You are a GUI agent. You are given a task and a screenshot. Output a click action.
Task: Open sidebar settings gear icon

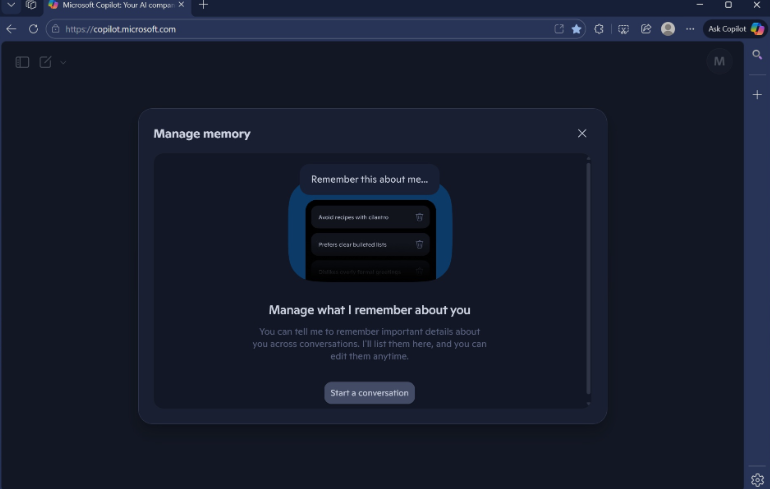(x=757, y=479)
